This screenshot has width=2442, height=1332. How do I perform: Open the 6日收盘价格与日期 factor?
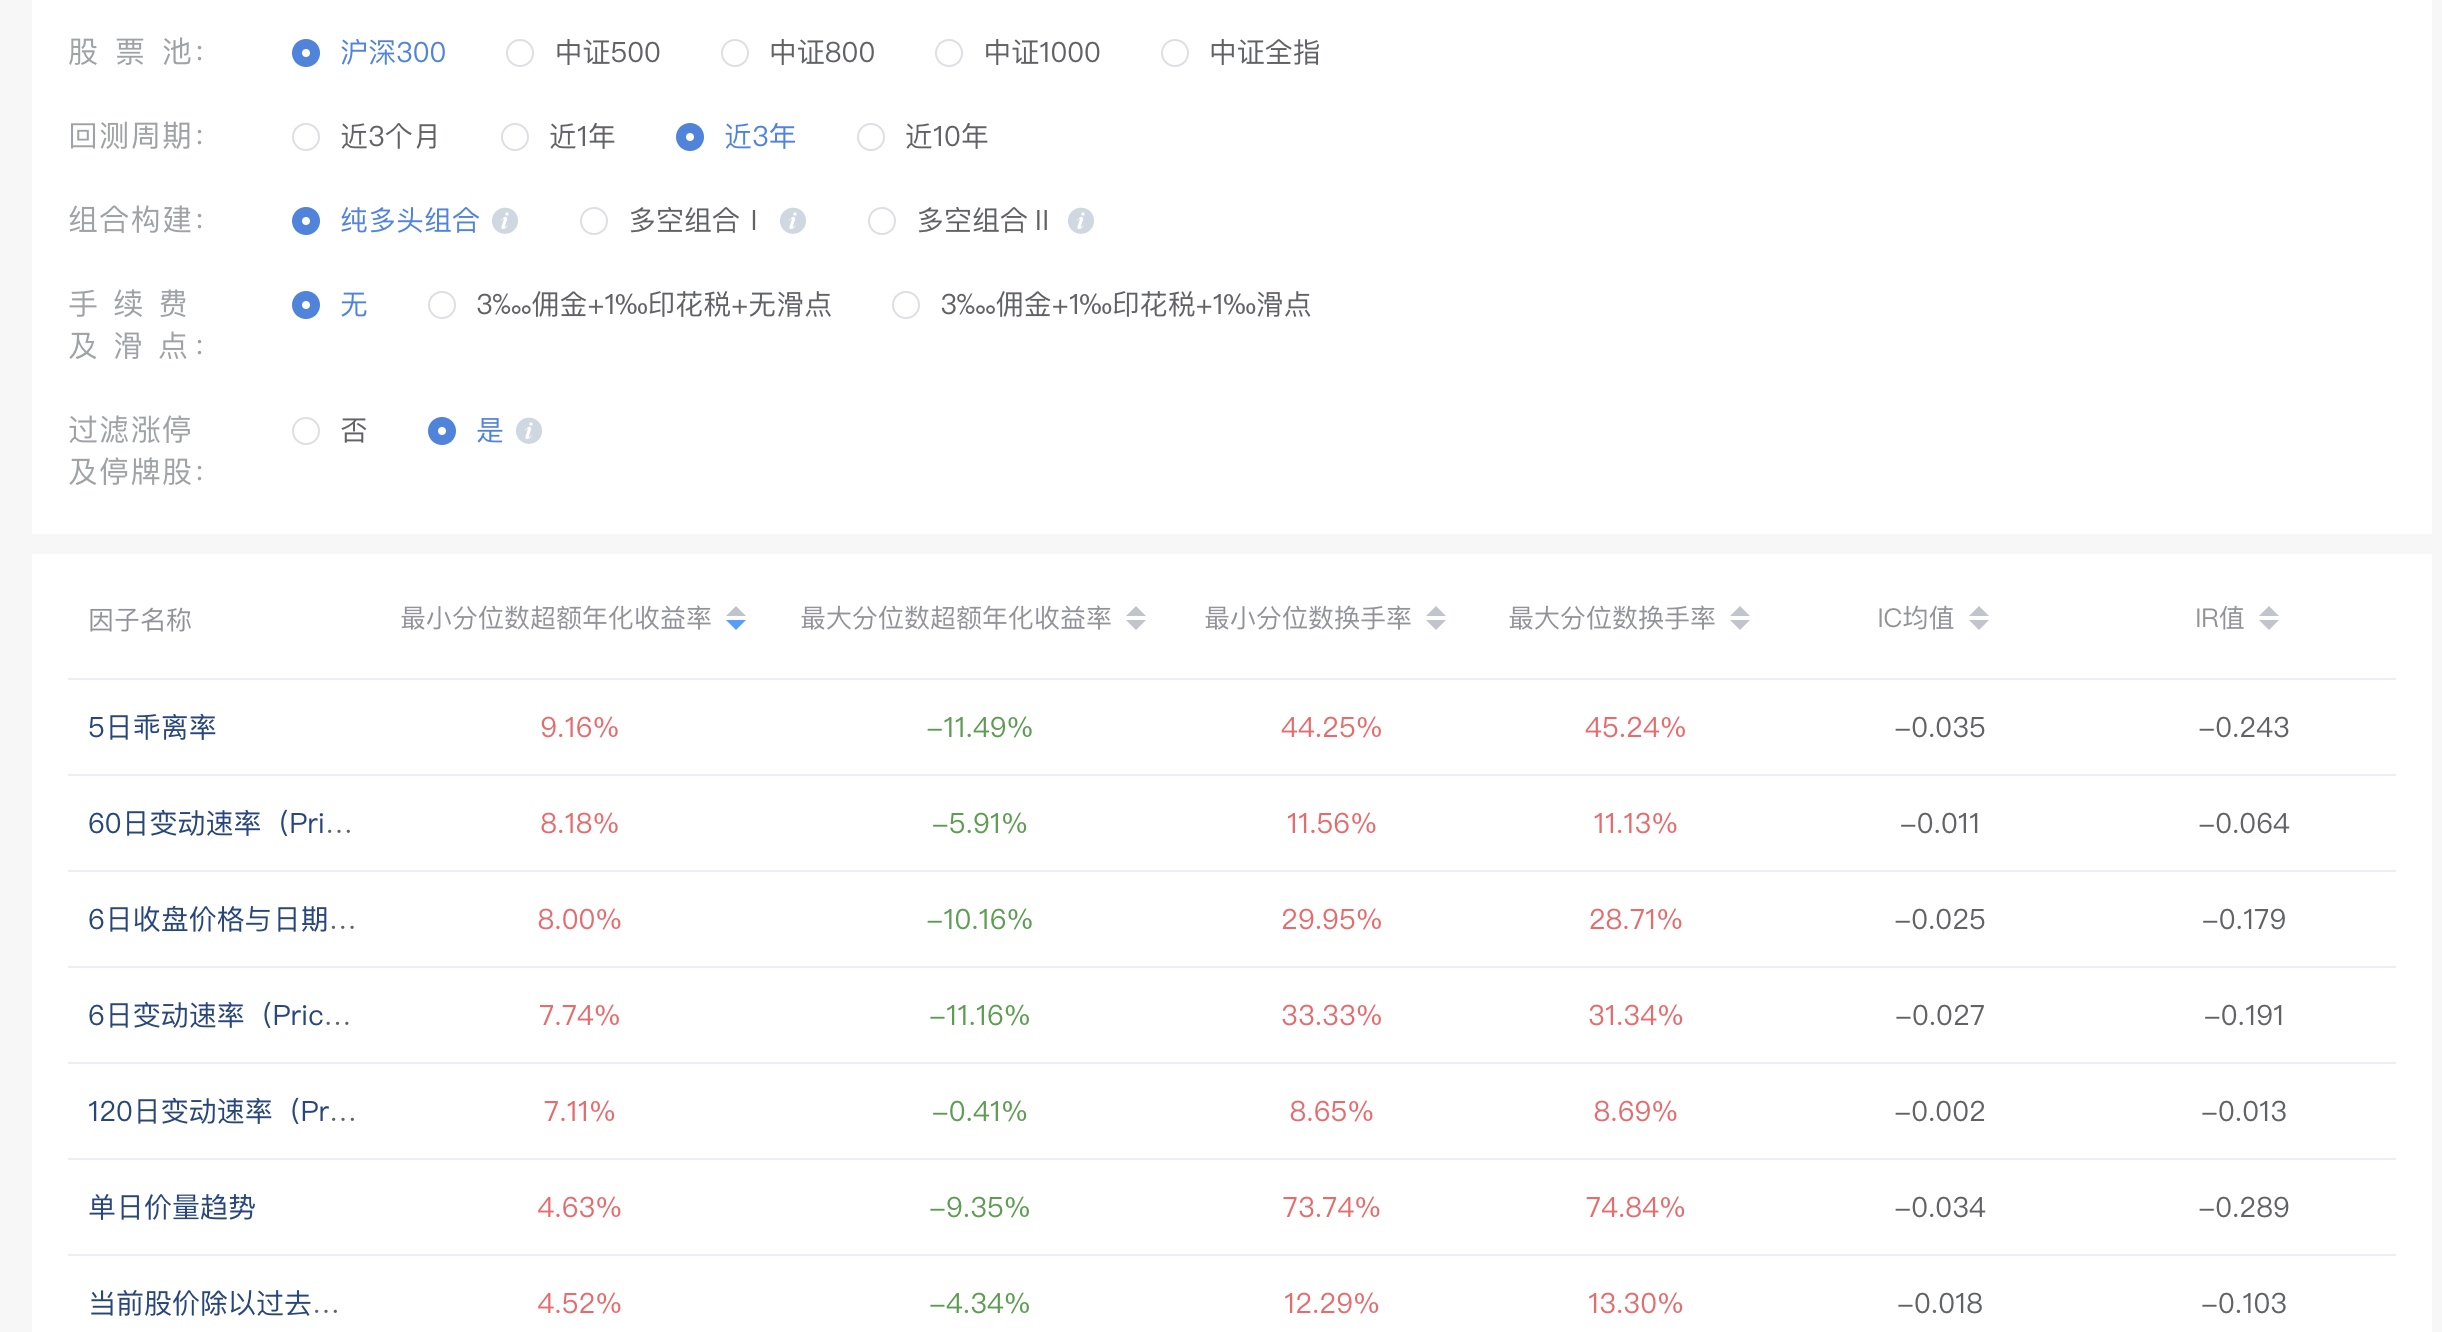[222, 919]
